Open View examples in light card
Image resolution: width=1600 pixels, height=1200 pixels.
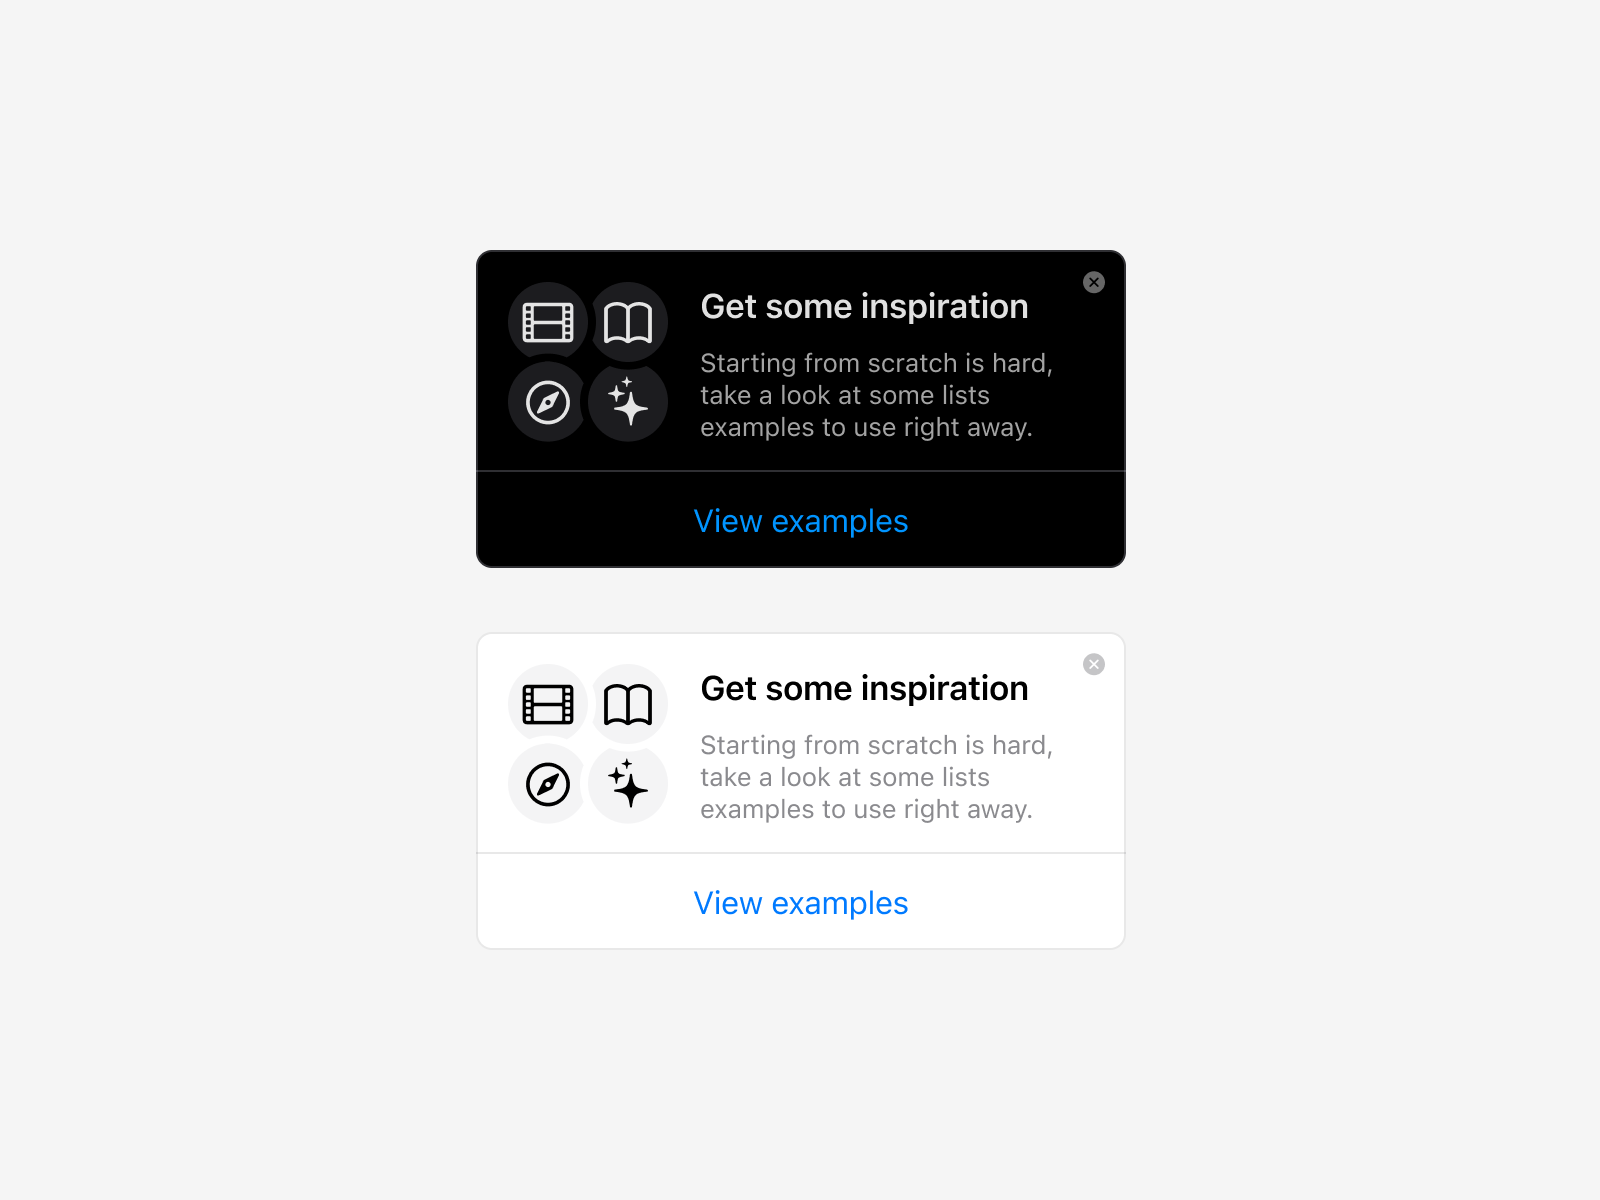pyautogui.click(x=801, y=903)
